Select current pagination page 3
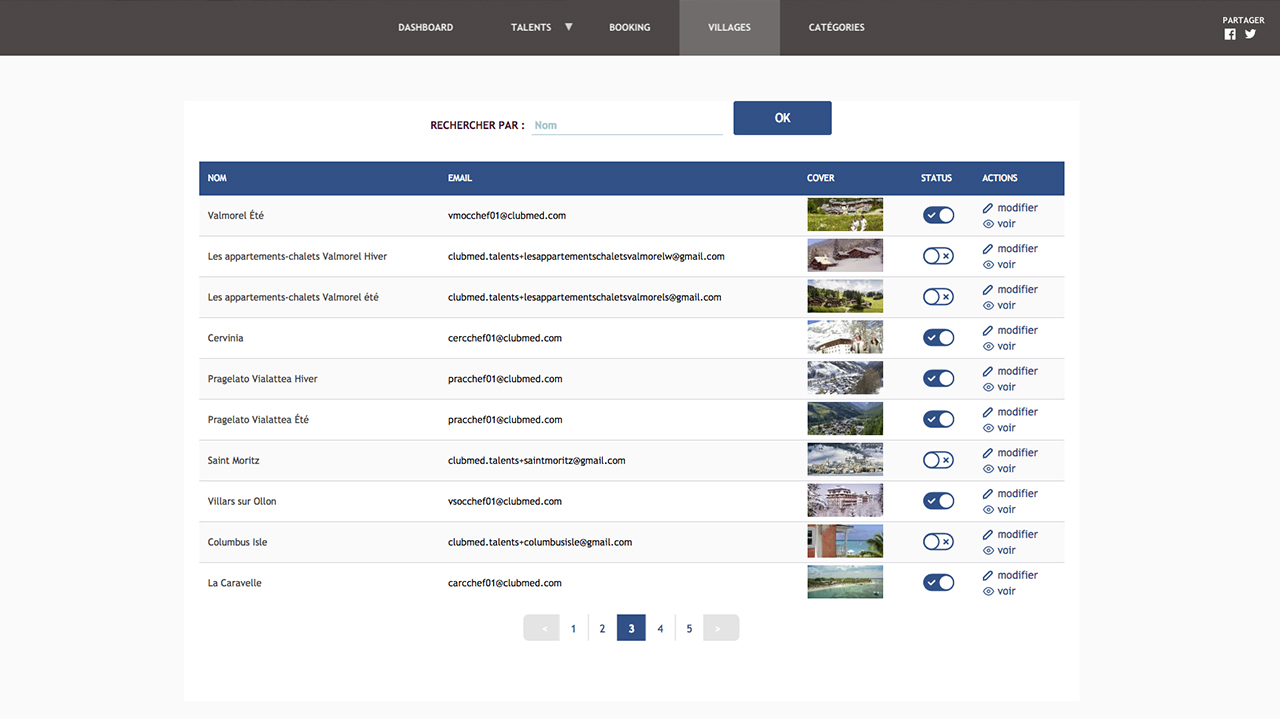The height and width of the screenshot is (719, 1280). tap(631, 628)
